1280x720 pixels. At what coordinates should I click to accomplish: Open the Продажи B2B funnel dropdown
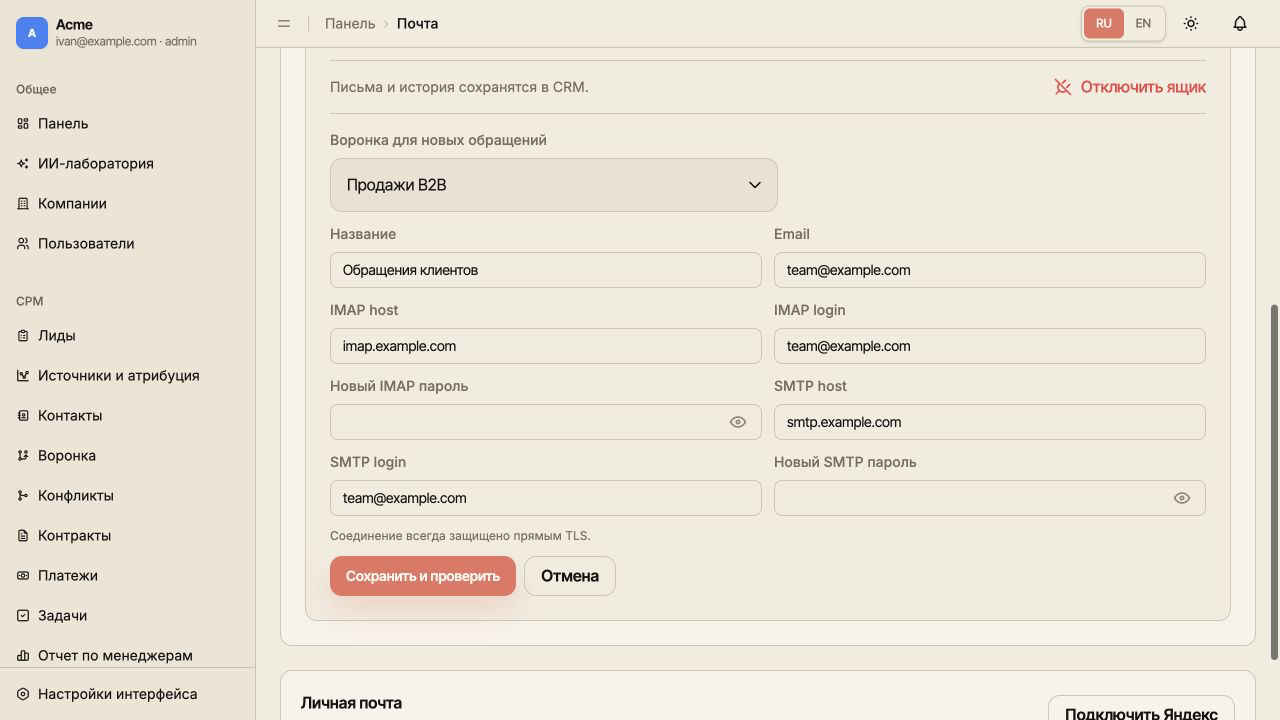click(553, 185)
